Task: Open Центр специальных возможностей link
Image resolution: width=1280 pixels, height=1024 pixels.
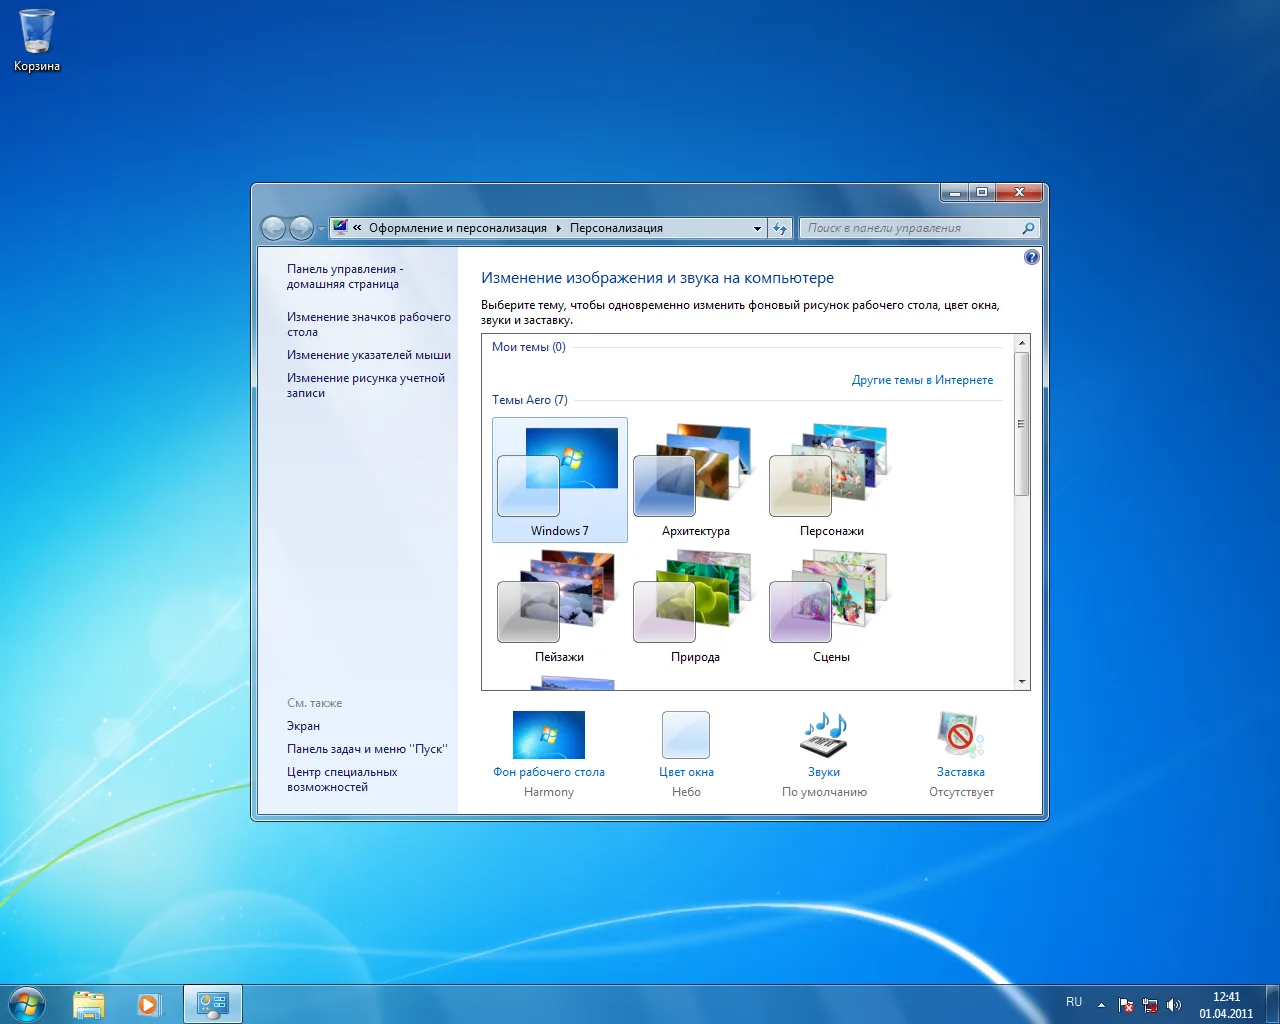Action: pyautogui.click(x=342, y=779)
